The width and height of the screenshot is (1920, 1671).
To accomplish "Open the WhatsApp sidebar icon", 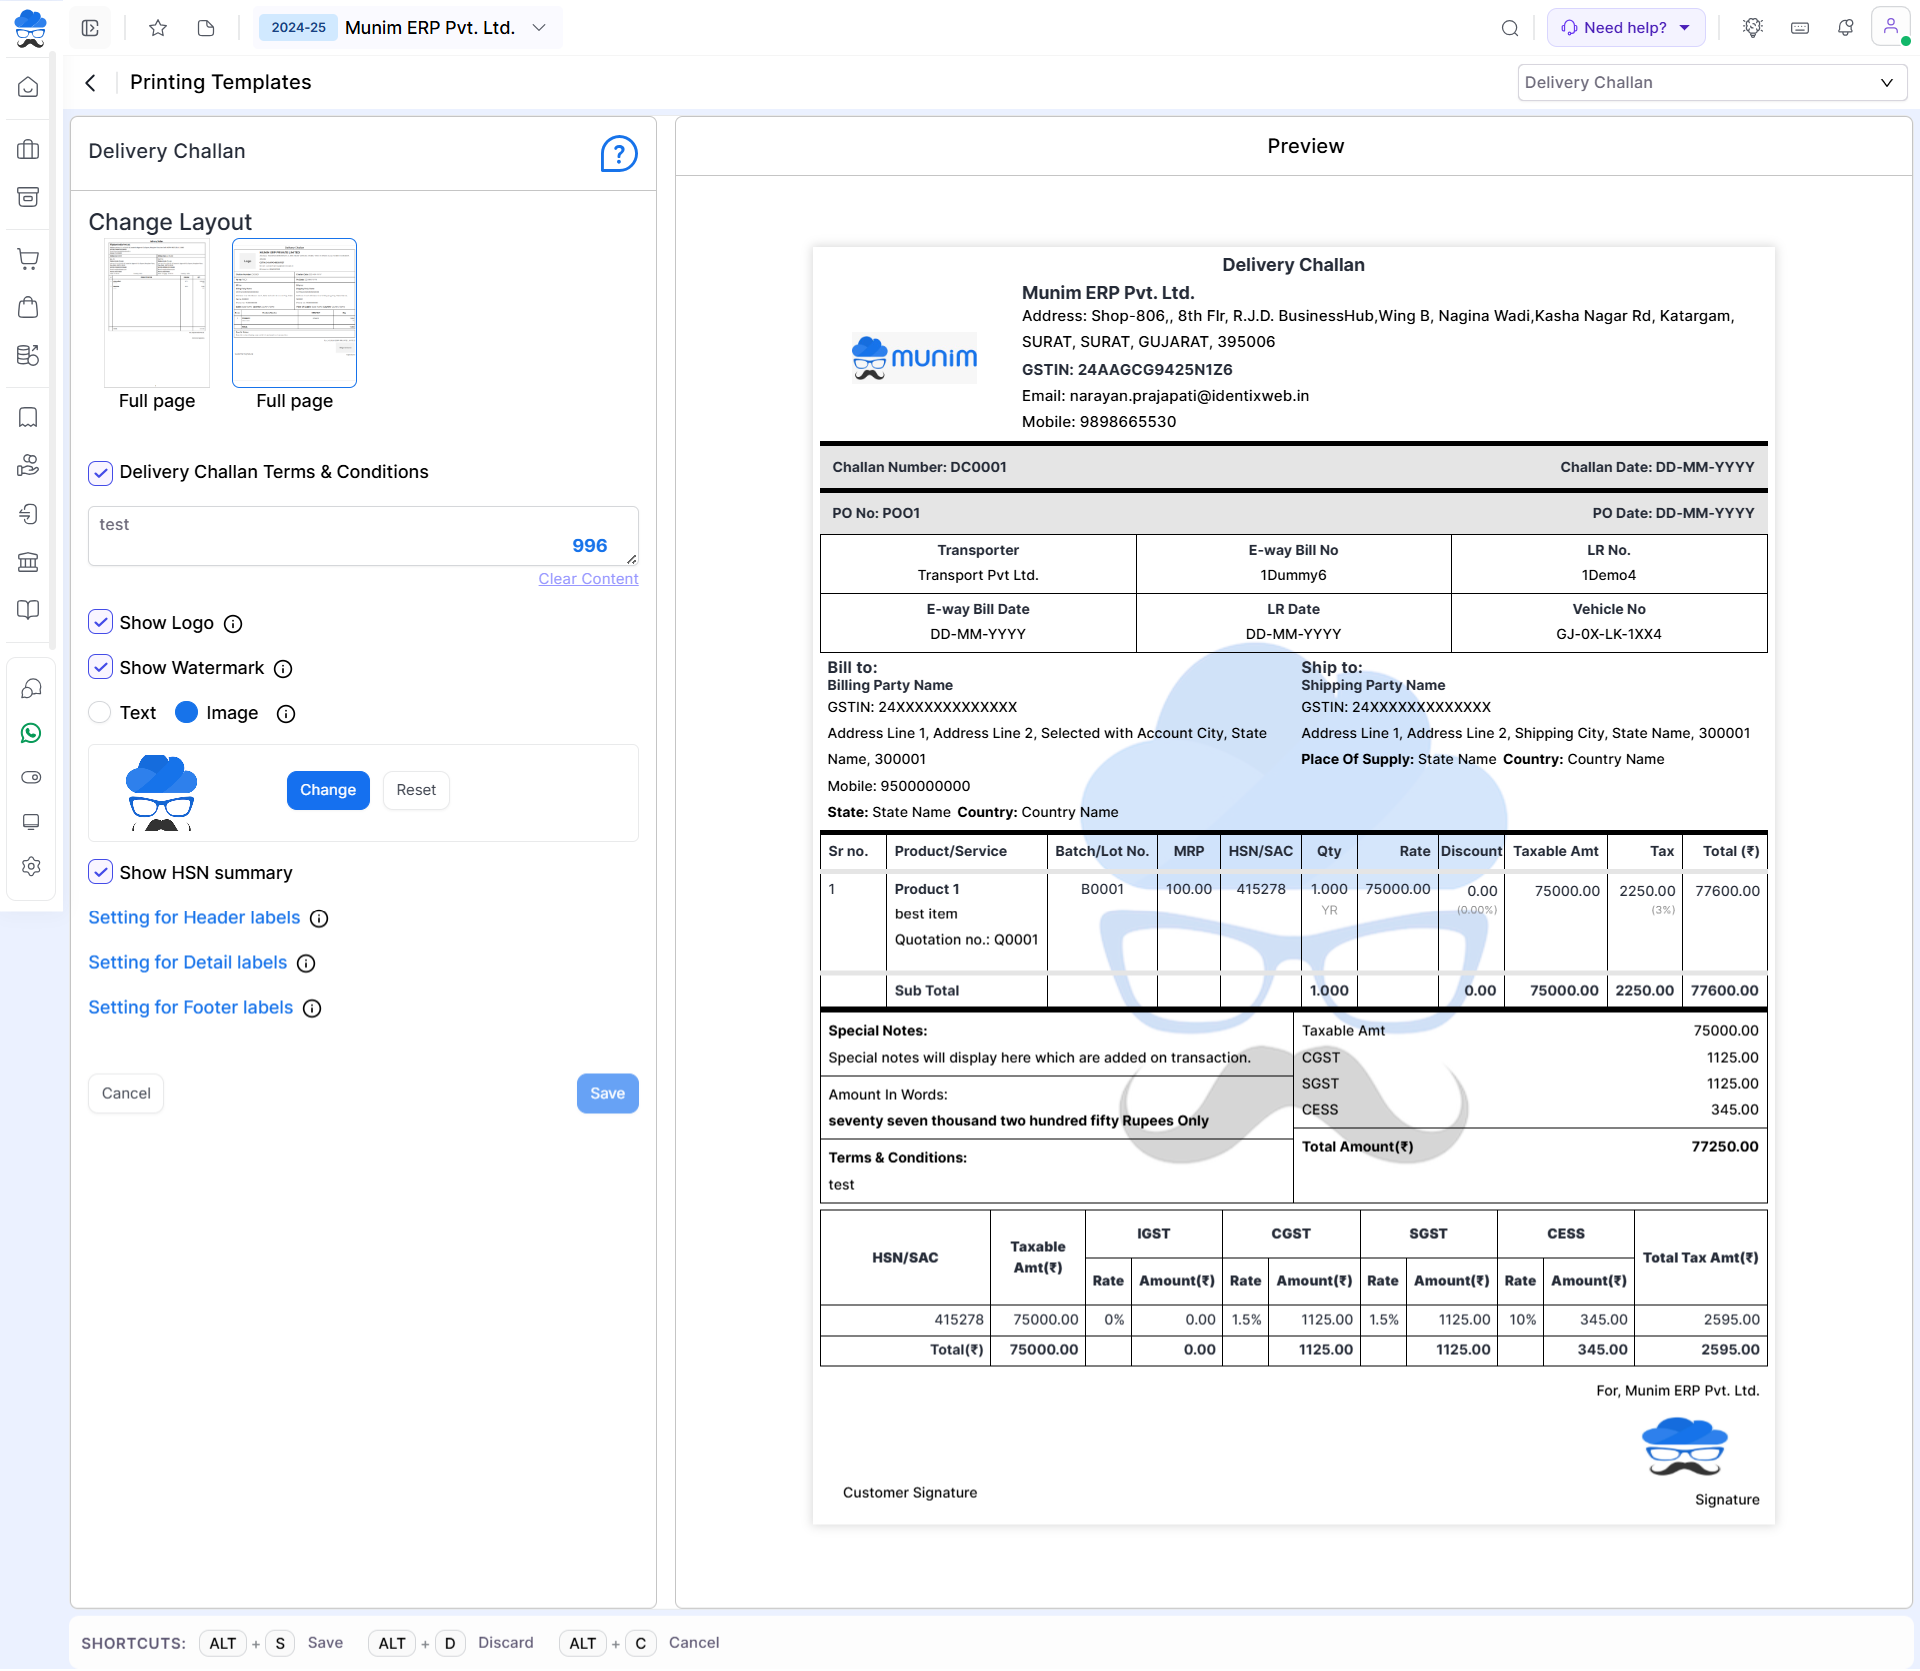I will pos(31,733).
